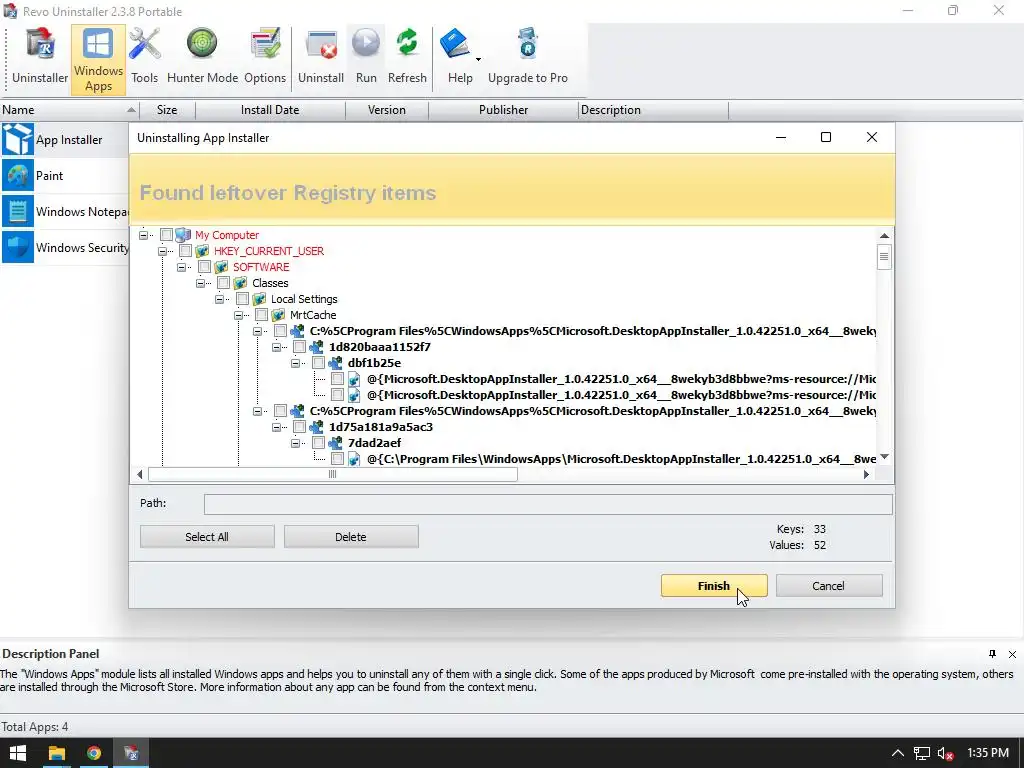Click the Classes registry key icon
Viewport: 1024px width, 768px height.
point(240,283)
